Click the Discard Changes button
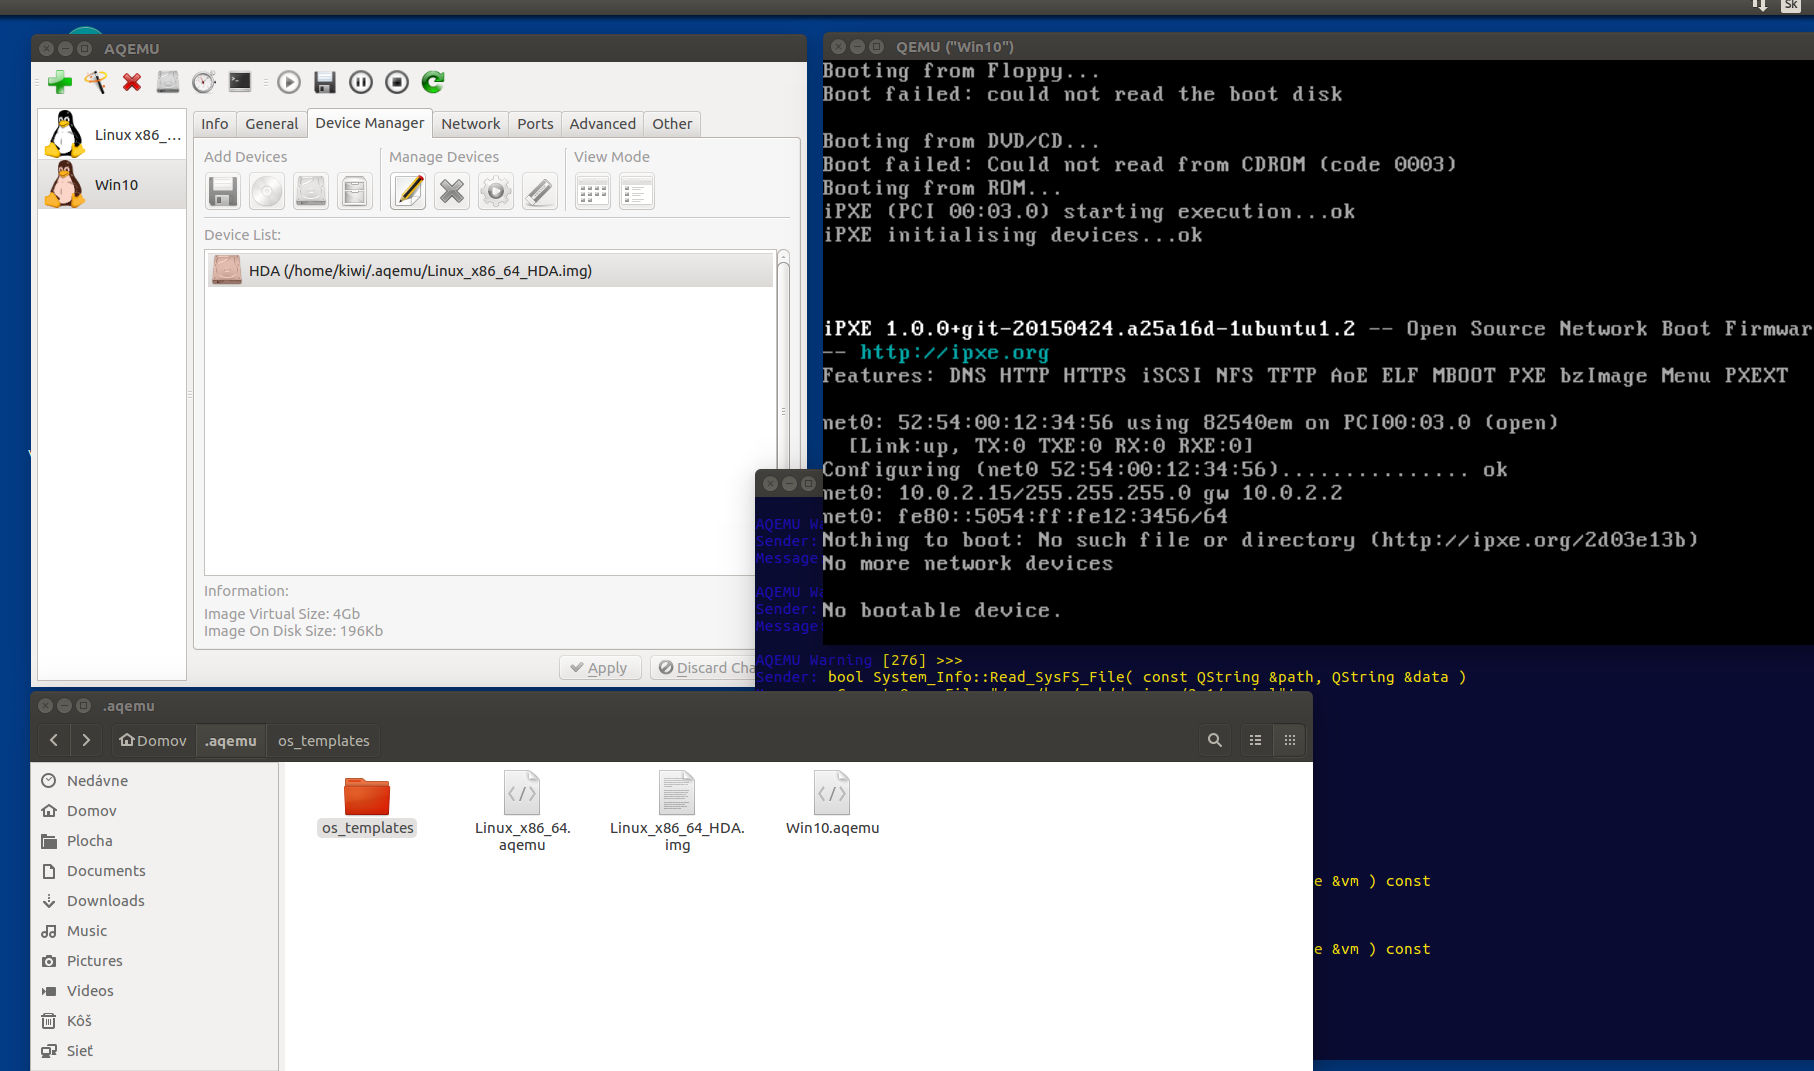Image resolution: width=1814 pixels, height=1071 pixels. click(x=705, y=668)
